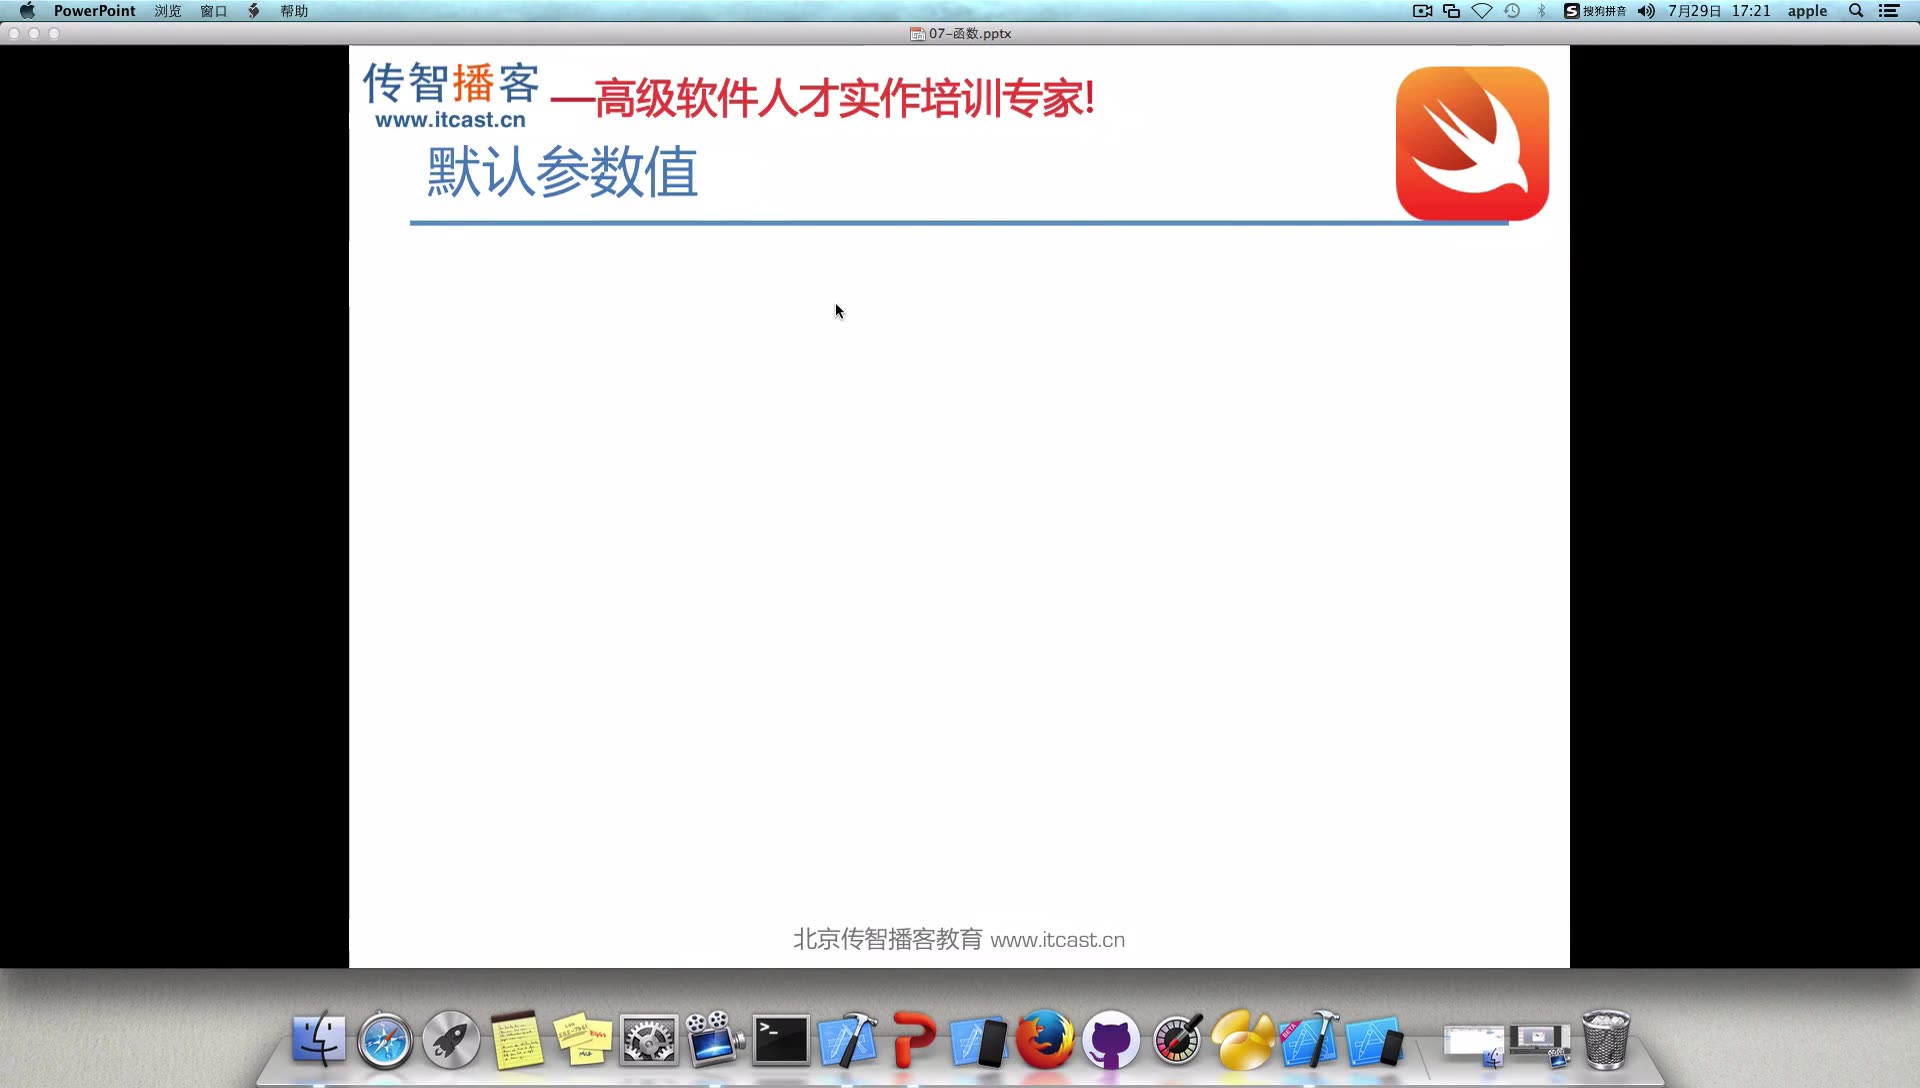Click the Swift logo icon

[1472, 141]
